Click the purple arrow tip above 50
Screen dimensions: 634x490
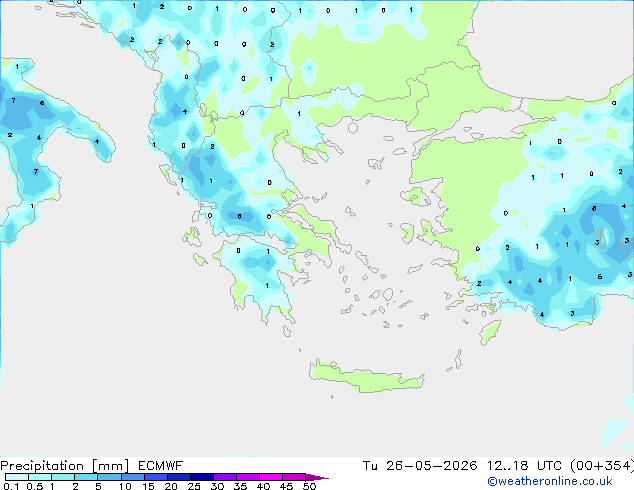(317, 478)
